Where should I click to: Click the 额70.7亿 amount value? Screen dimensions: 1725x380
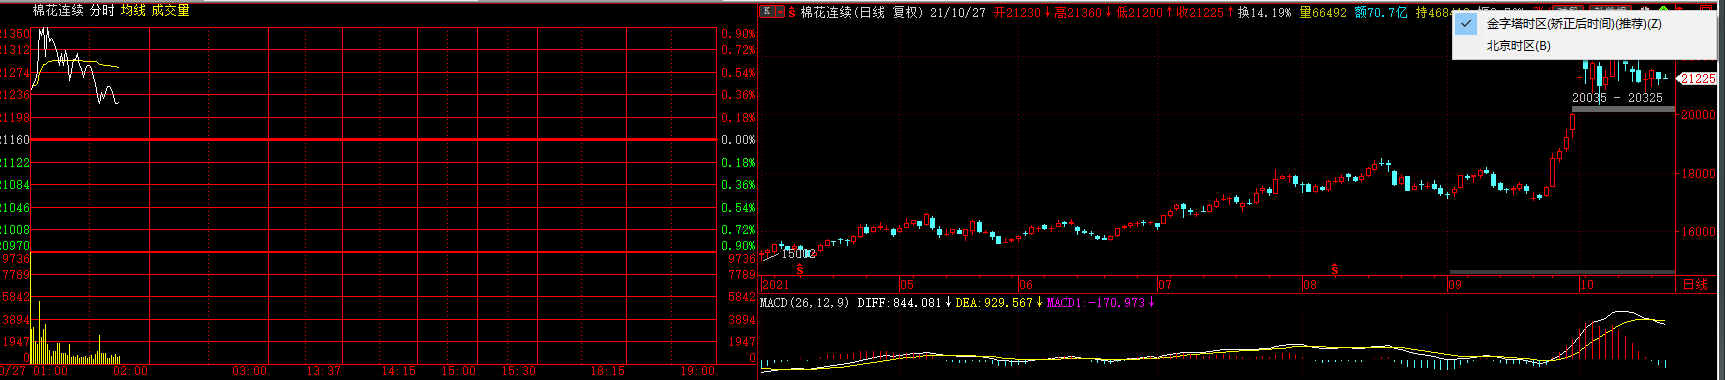1381,12
